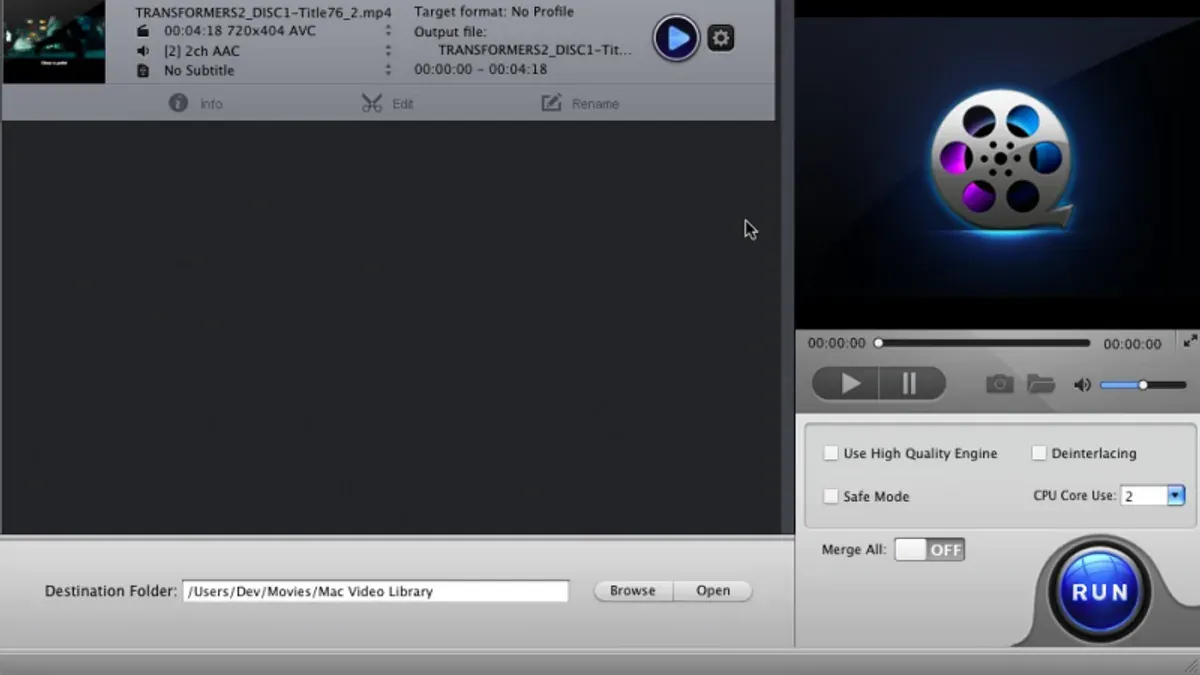Click the audio track speaker icon
Viewport: 1200px width, 675px height.
tap(142, 51)
